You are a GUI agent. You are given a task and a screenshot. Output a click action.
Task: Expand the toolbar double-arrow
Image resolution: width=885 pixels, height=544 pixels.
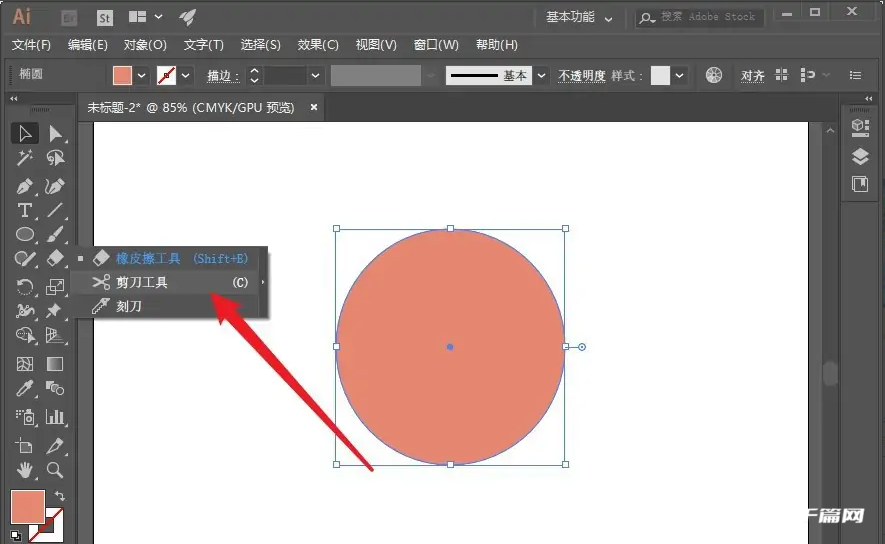point(14,98)
